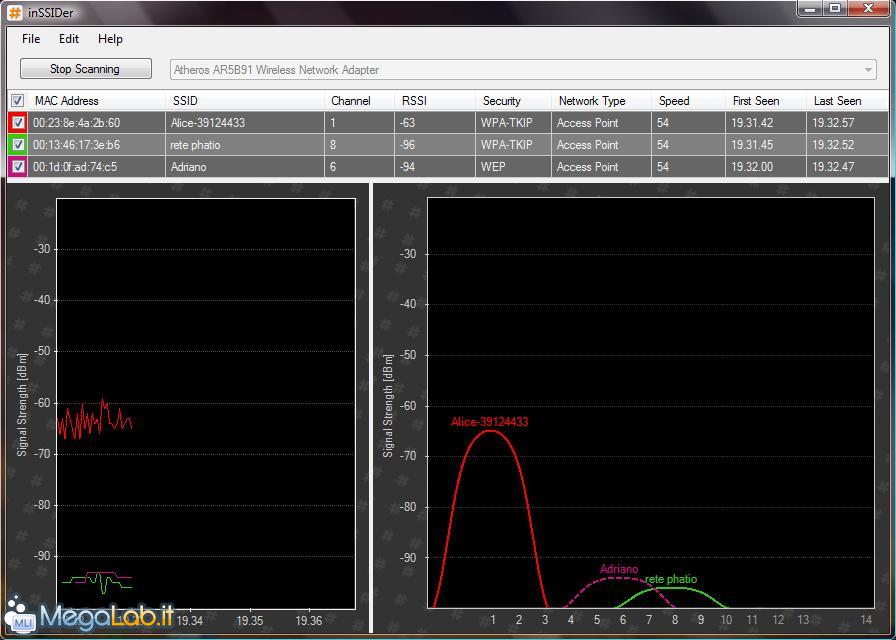Select MAC address 00:13:46:17:3e:b6
Screen dimensions: 896x640
77,145
